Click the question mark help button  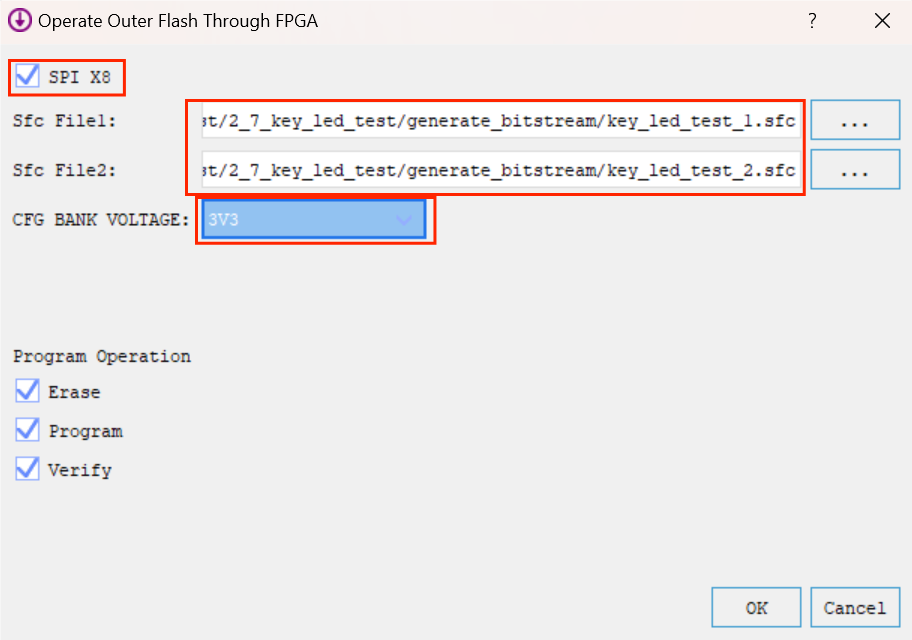tap(812, 20)
